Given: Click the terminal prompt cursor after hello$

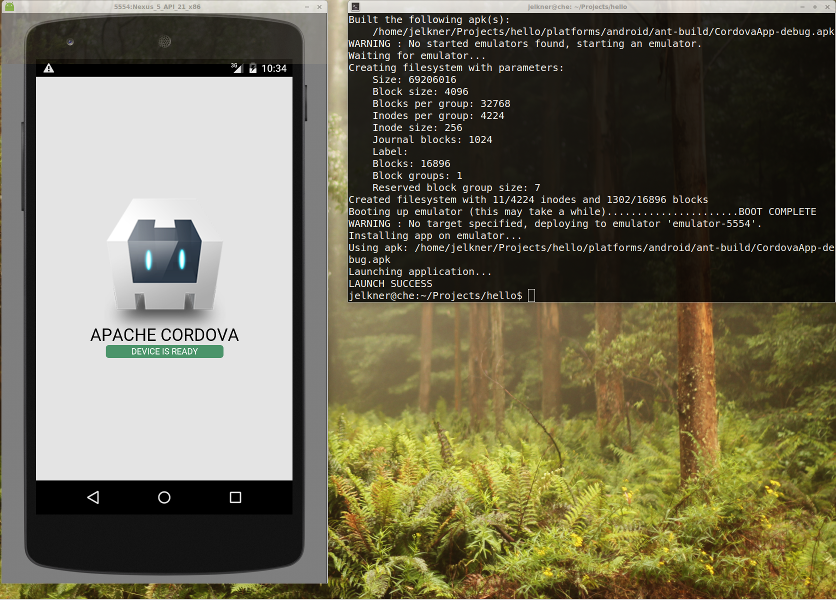Looking at the screenshot, I should 531,295.
